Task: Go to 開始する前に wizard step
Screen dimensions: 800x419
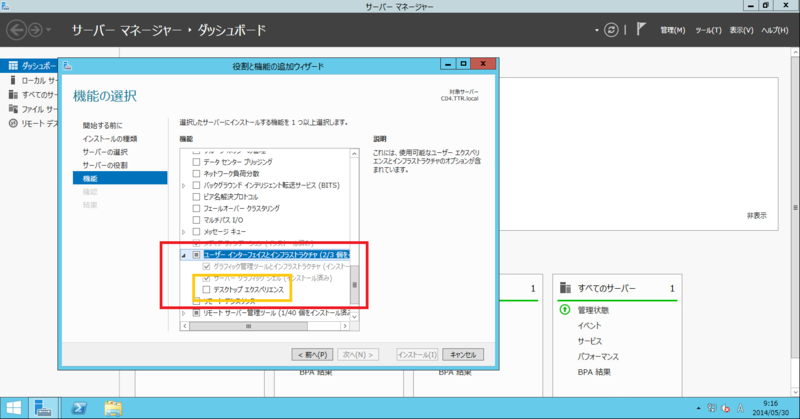Action: [x=103, y=125]
